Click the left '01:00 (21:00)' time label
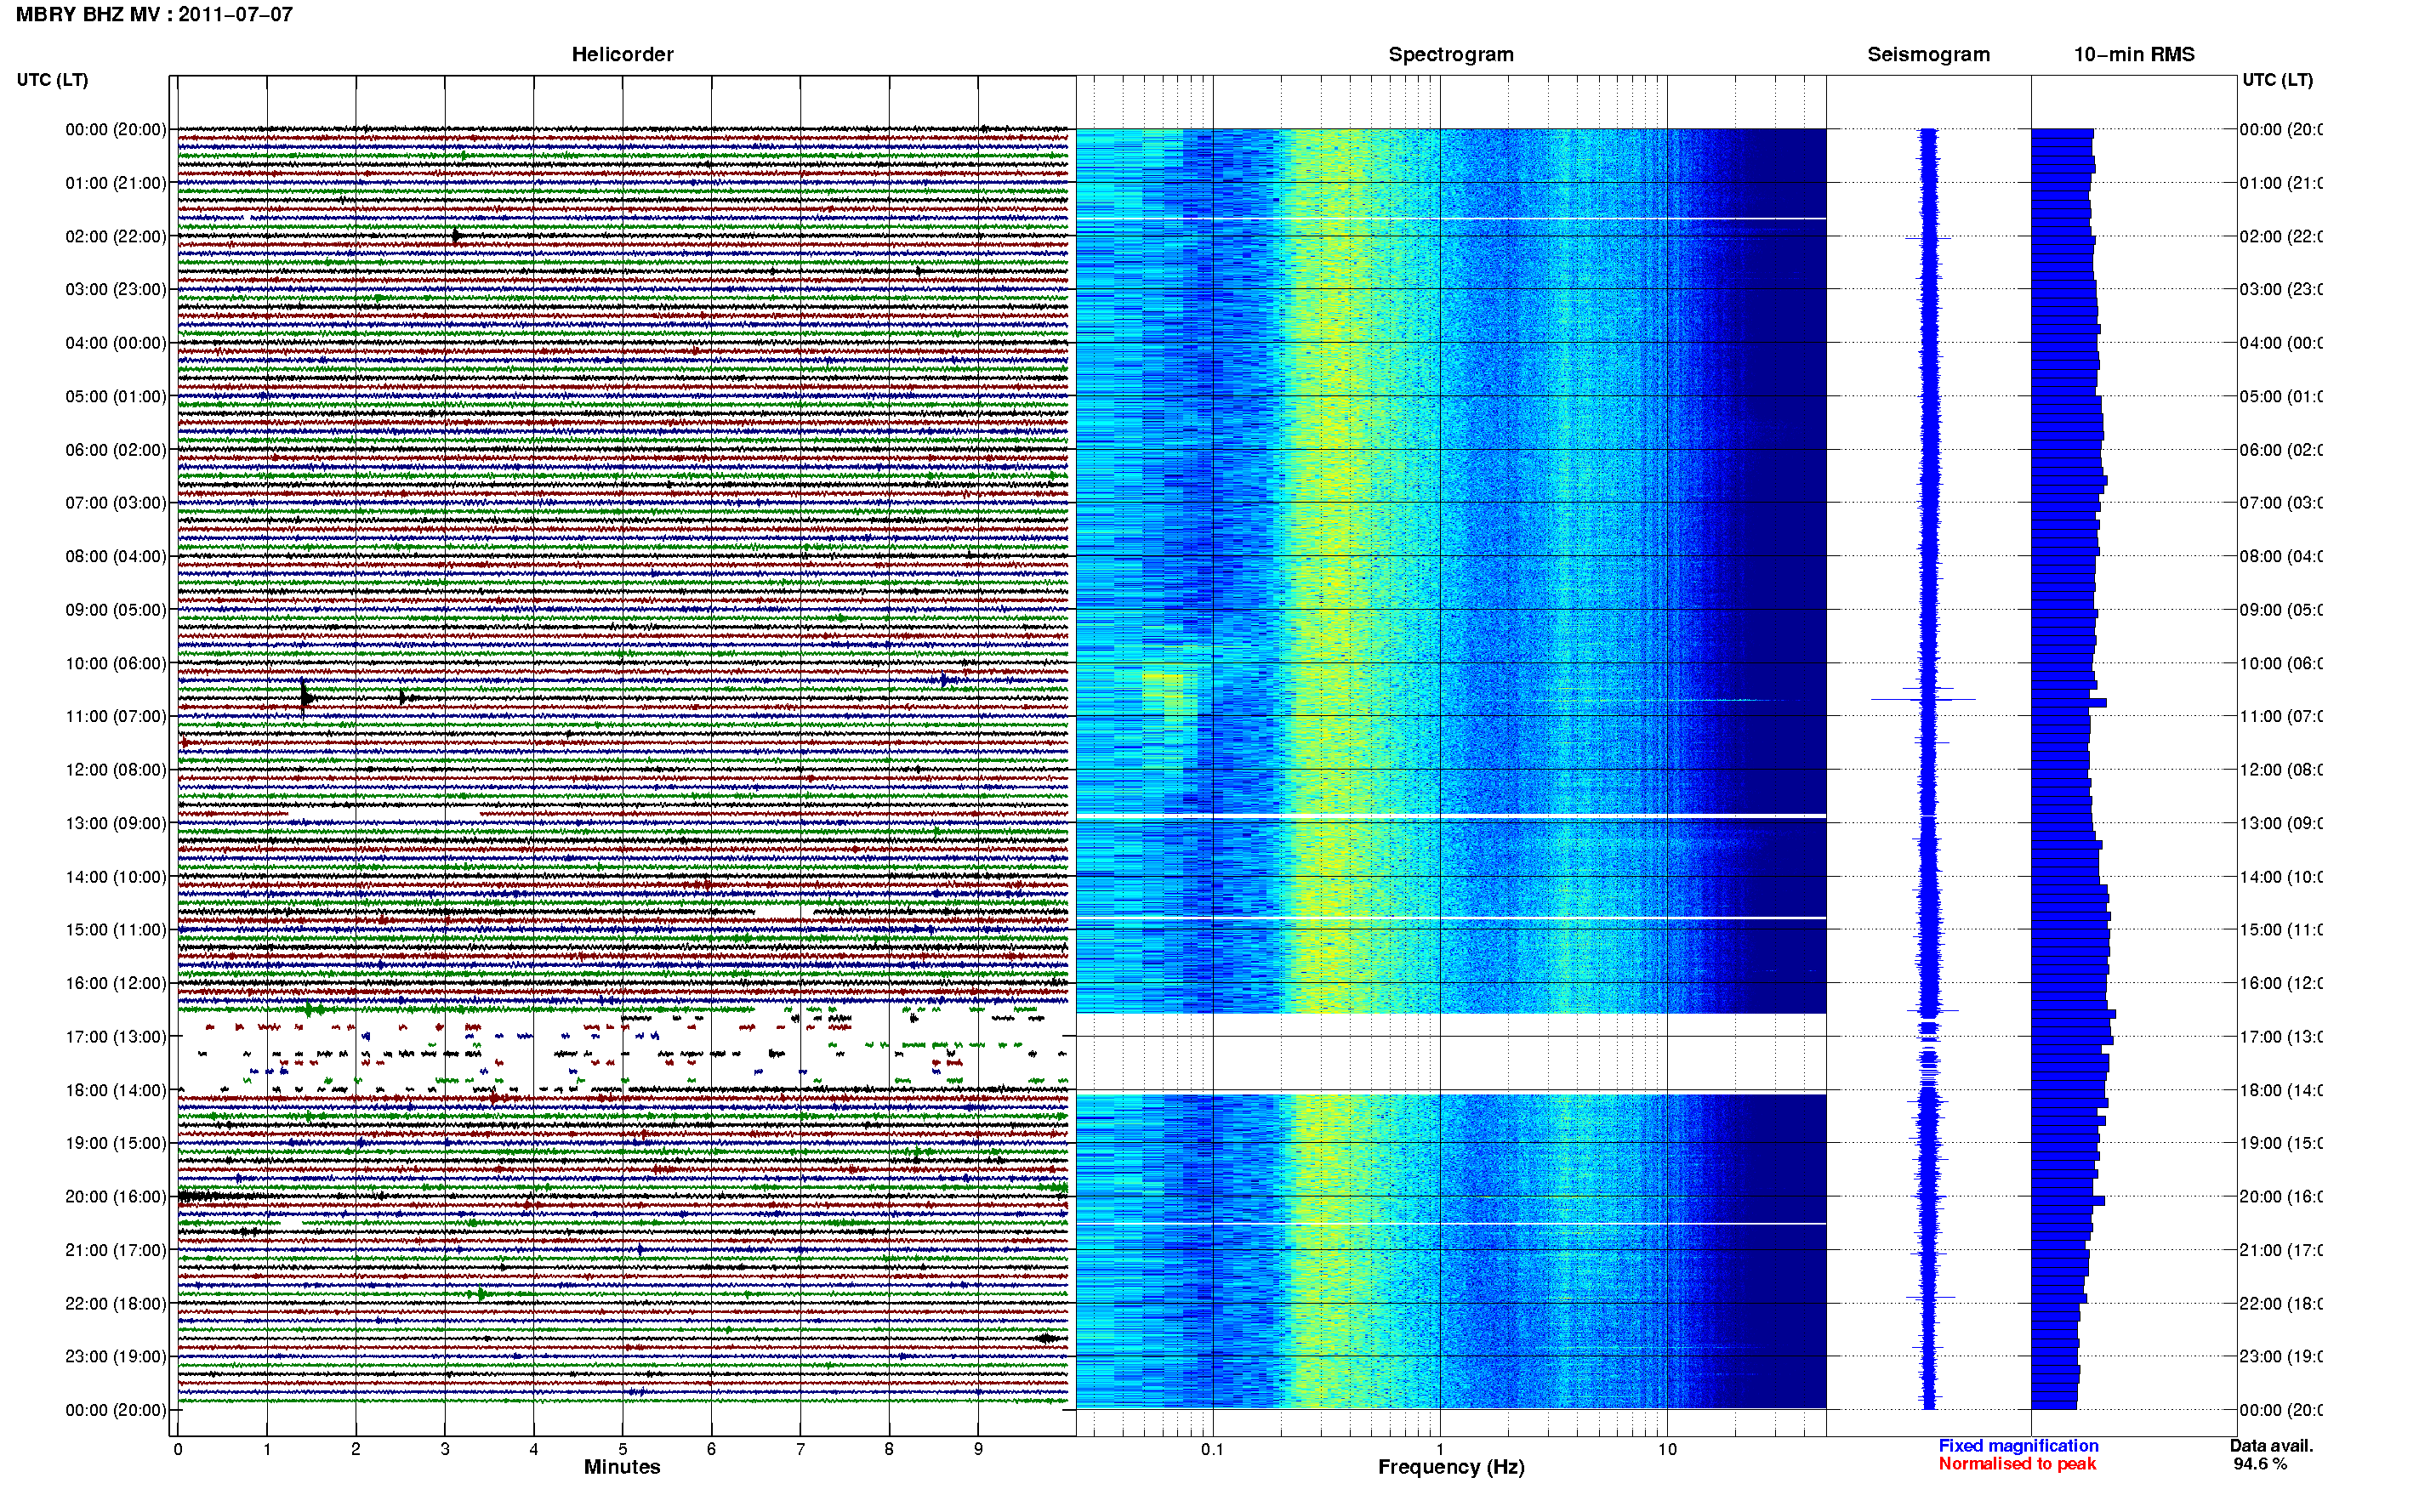Image resolution: width=2419 pixels, height=1512 pixels. (116, 183)
